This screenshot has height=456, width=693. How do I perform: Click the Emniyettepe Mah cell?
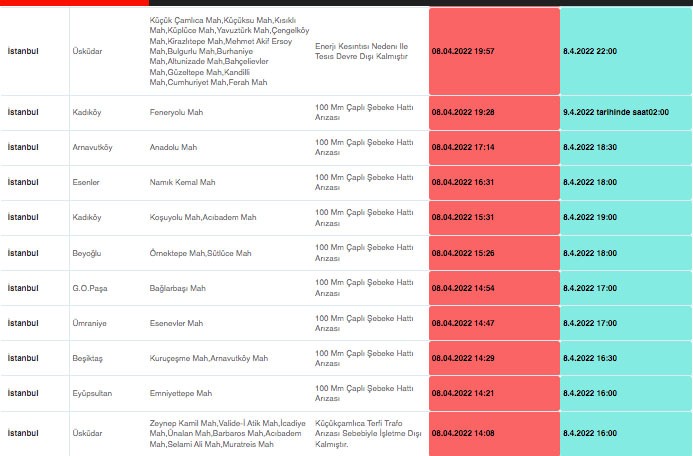tap(181, 393)
